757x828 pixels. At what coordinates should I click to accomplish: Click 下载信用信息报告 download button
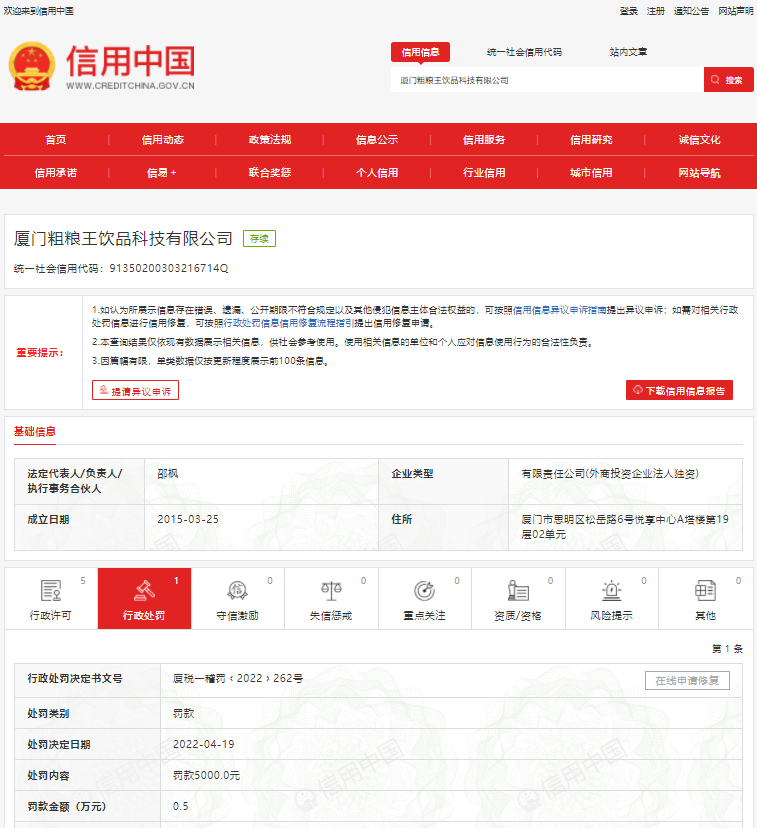tap(679, 390)
